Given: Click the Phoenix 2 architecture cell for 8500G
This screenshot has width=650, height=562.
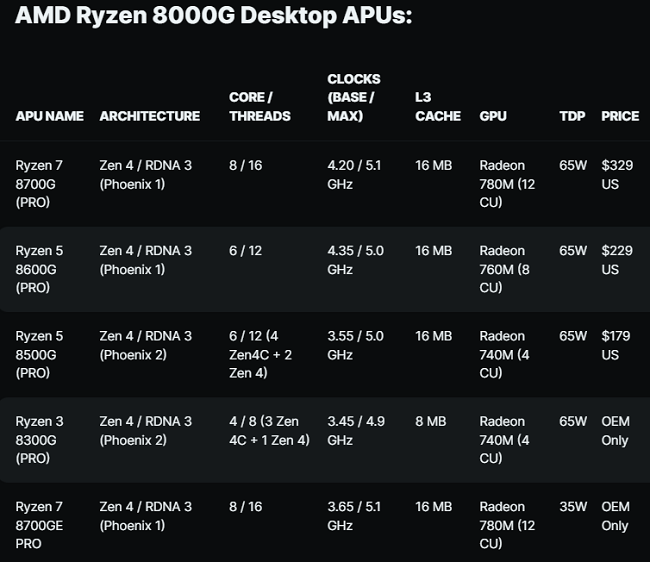Looking at the screenshot, I should (x=146, y=345).
